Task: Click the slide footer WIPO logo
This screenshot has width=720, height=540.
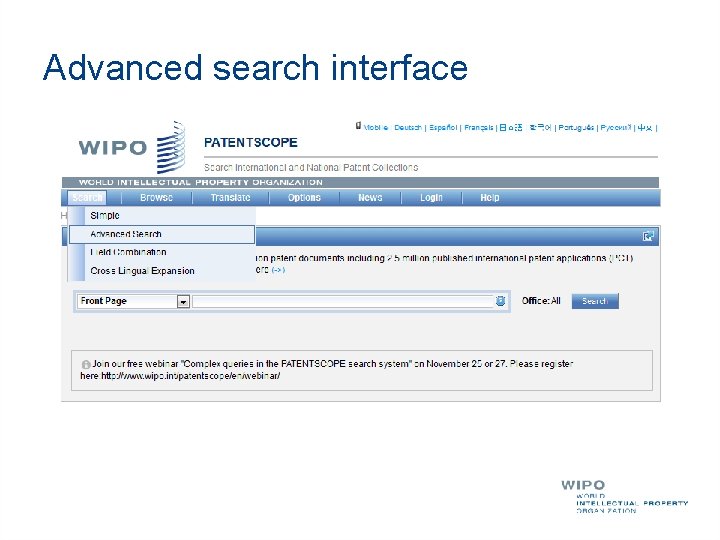Action: point(624,496)
